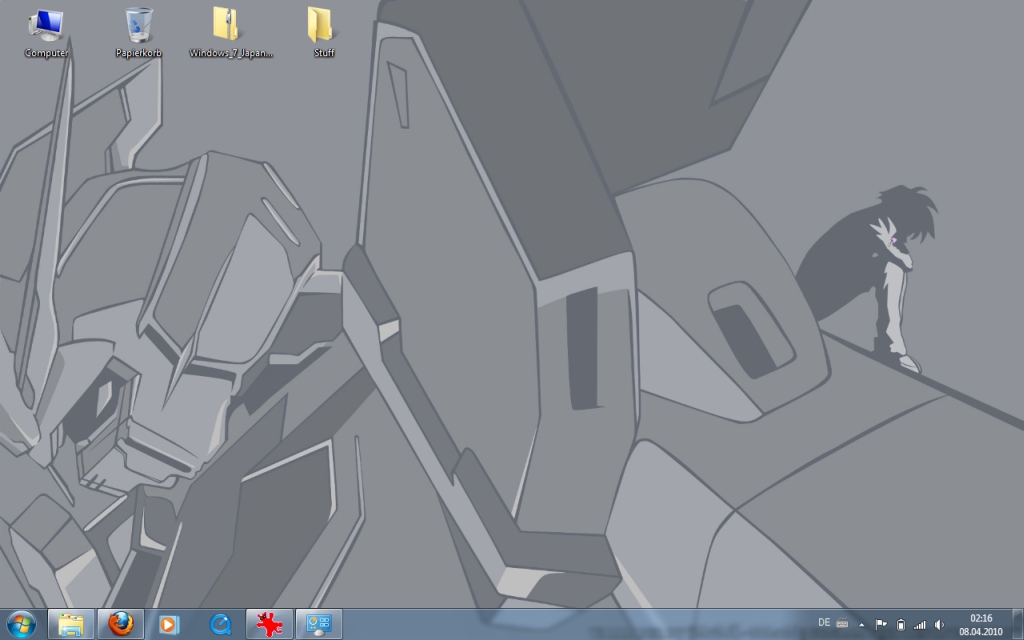Switch to Firefox in the taskbar
The height and width of the screenshot is (640, 1024).
[121, 625]
